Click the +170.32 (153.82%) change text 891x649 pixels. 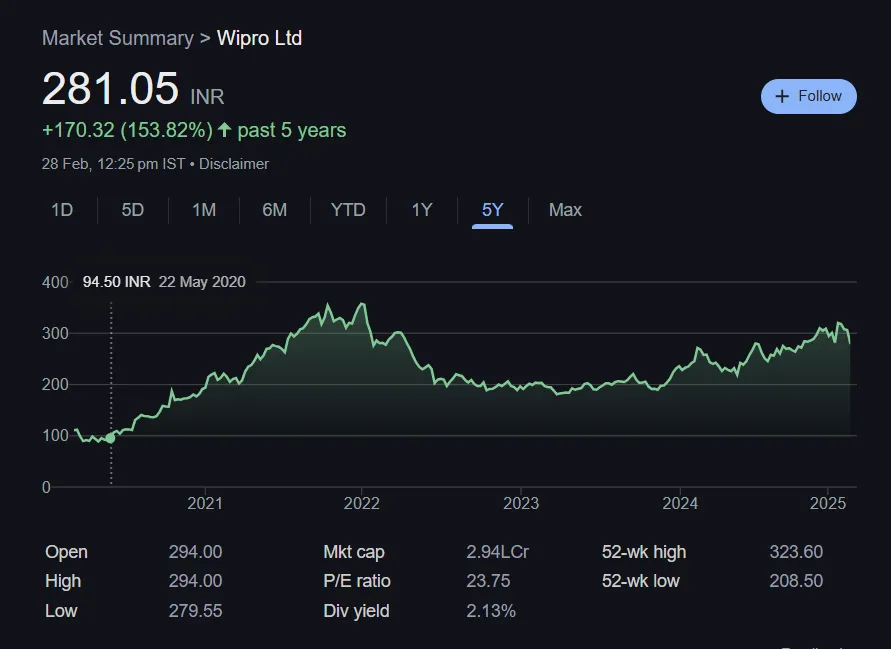(127, 130)
